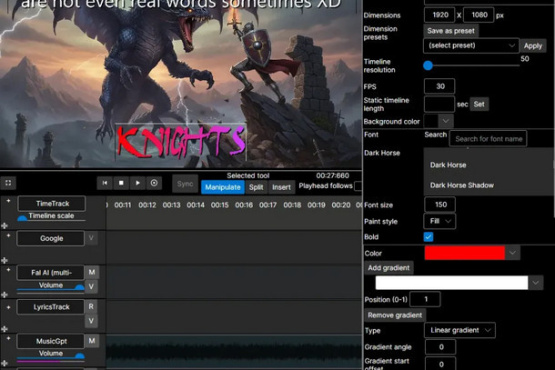Click the Save as preset button
This screenshot has height=370, width=555.
coord(451,31)
